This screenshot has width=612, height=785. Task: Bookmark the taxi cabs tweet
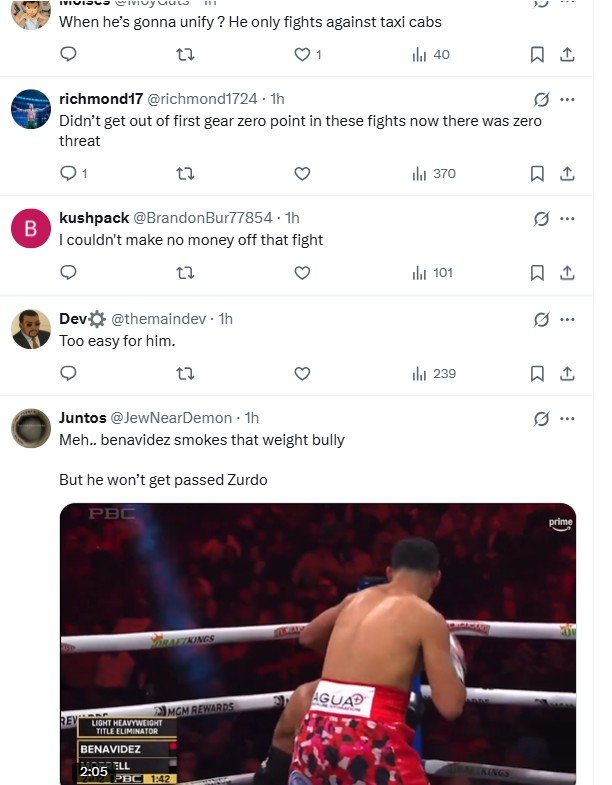[537, 55]
